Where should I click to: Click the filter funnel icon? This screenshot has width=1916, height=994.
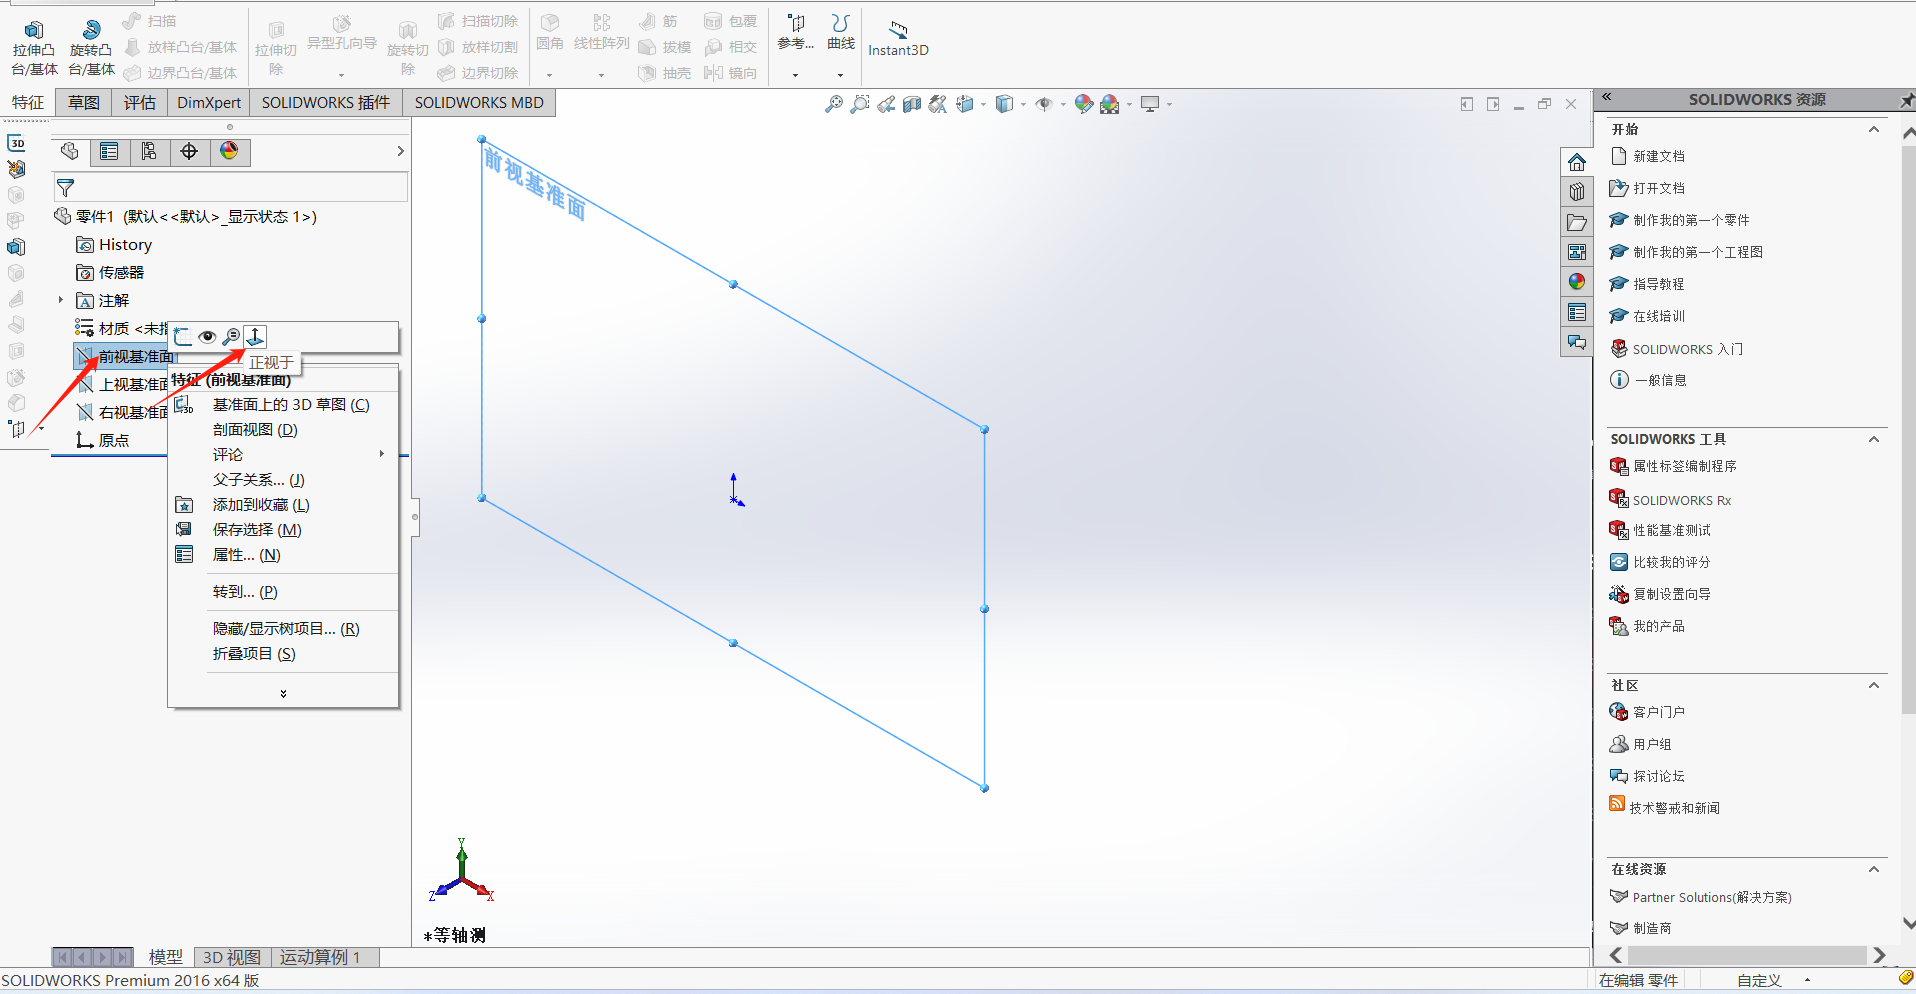(66, 188)
